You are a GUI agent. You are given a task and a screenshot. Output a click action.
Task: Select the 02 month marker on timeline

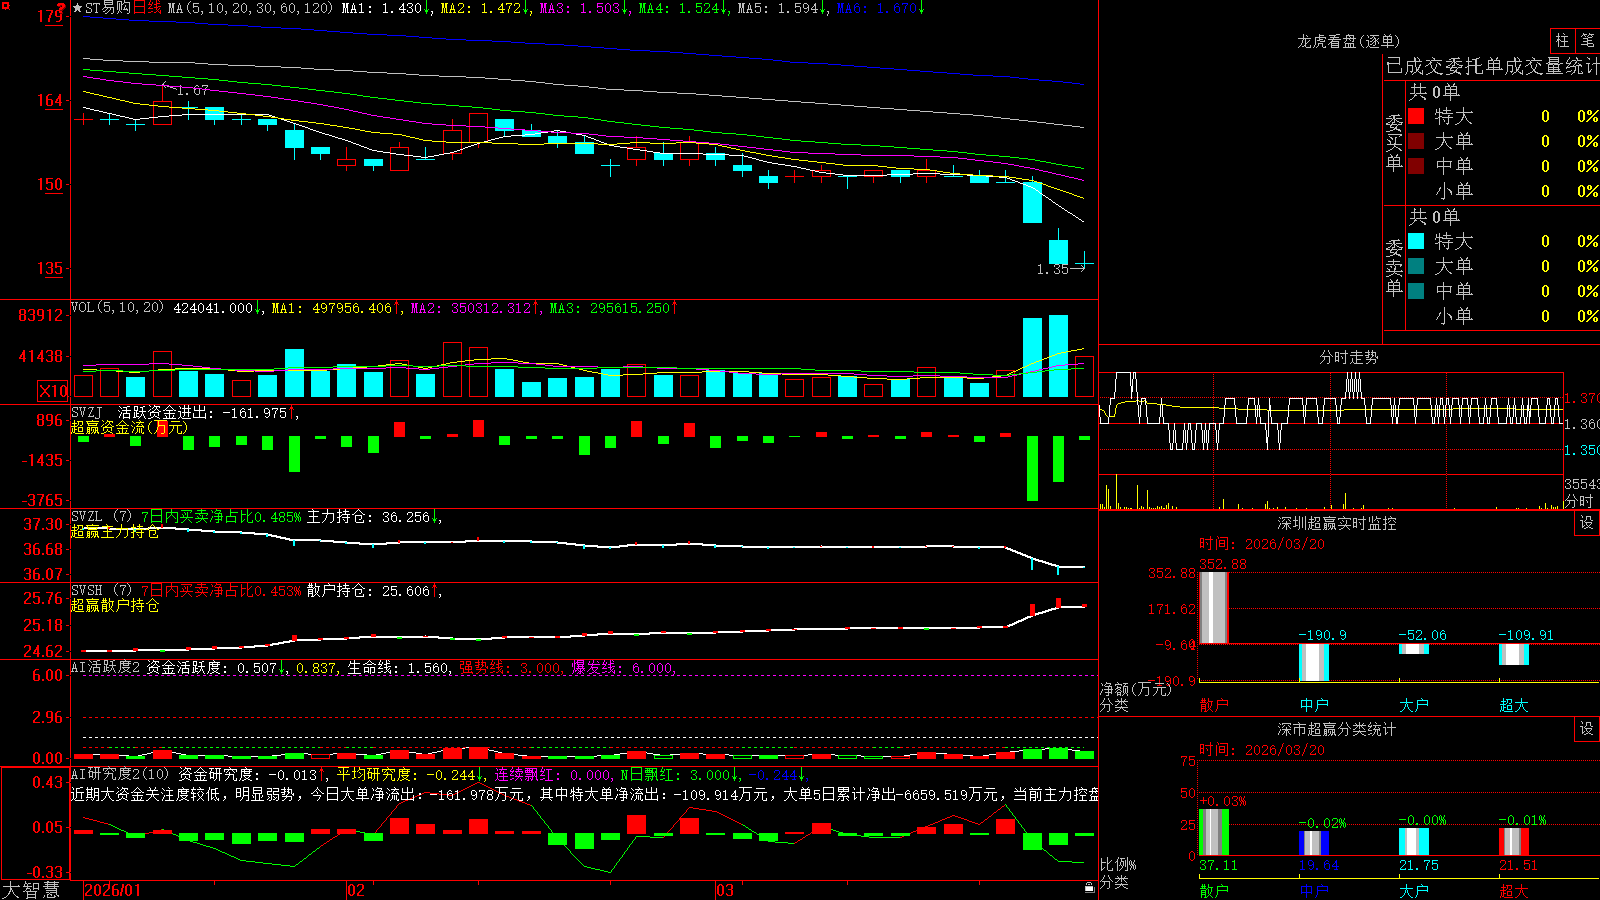(x=355, y=890)
